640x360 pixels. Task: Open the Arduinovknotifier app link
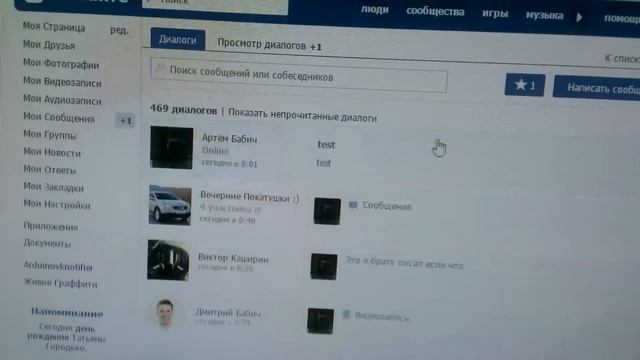click(x=58, y=266)
